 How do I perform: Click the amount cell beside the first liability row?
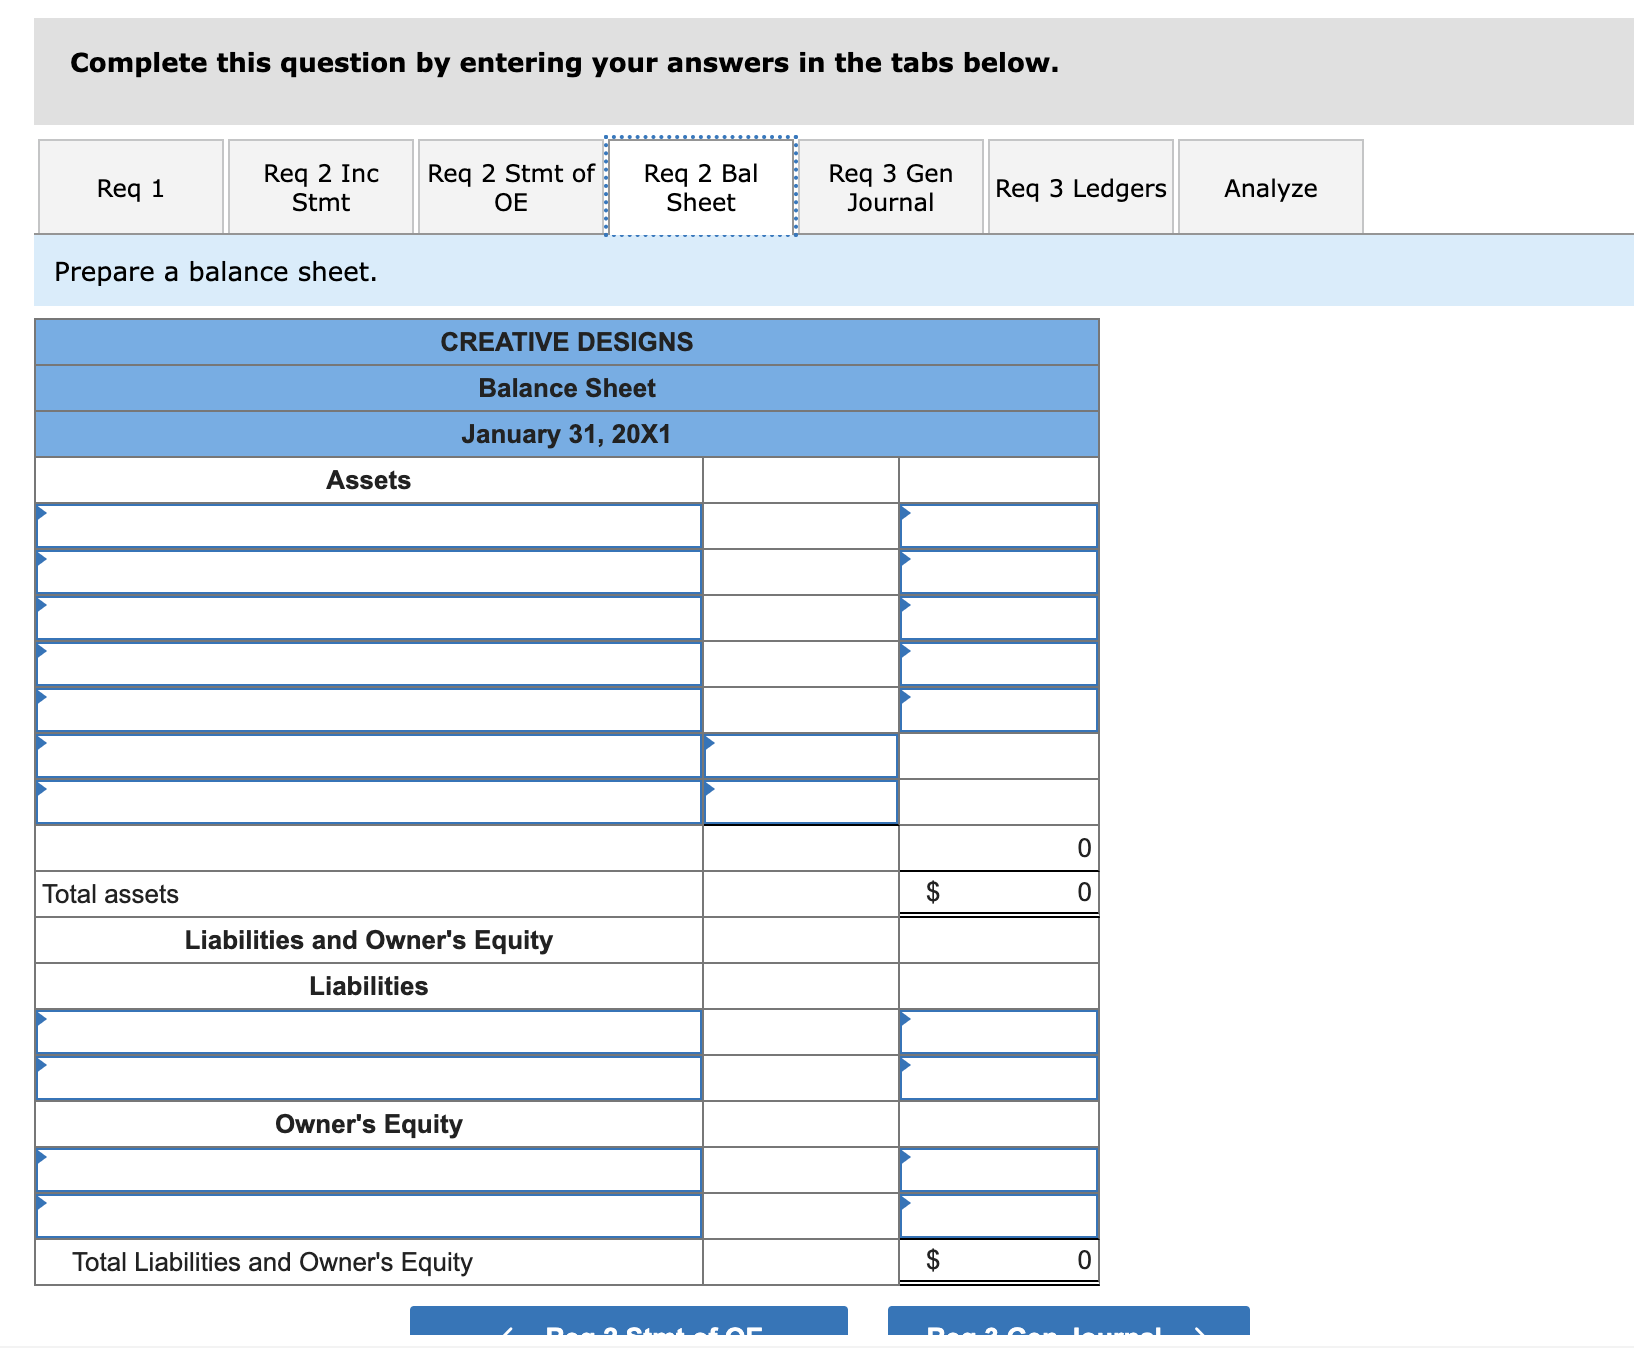[997, 1031]
